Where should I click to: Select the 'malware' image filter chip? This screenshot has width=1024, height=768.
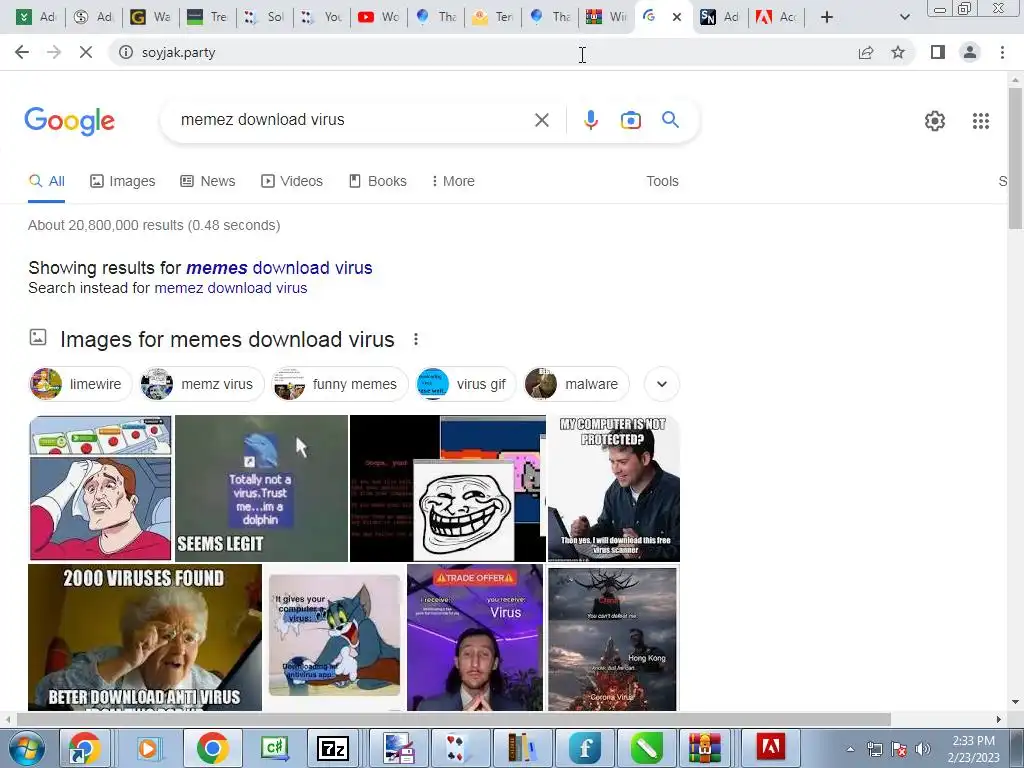577,384
